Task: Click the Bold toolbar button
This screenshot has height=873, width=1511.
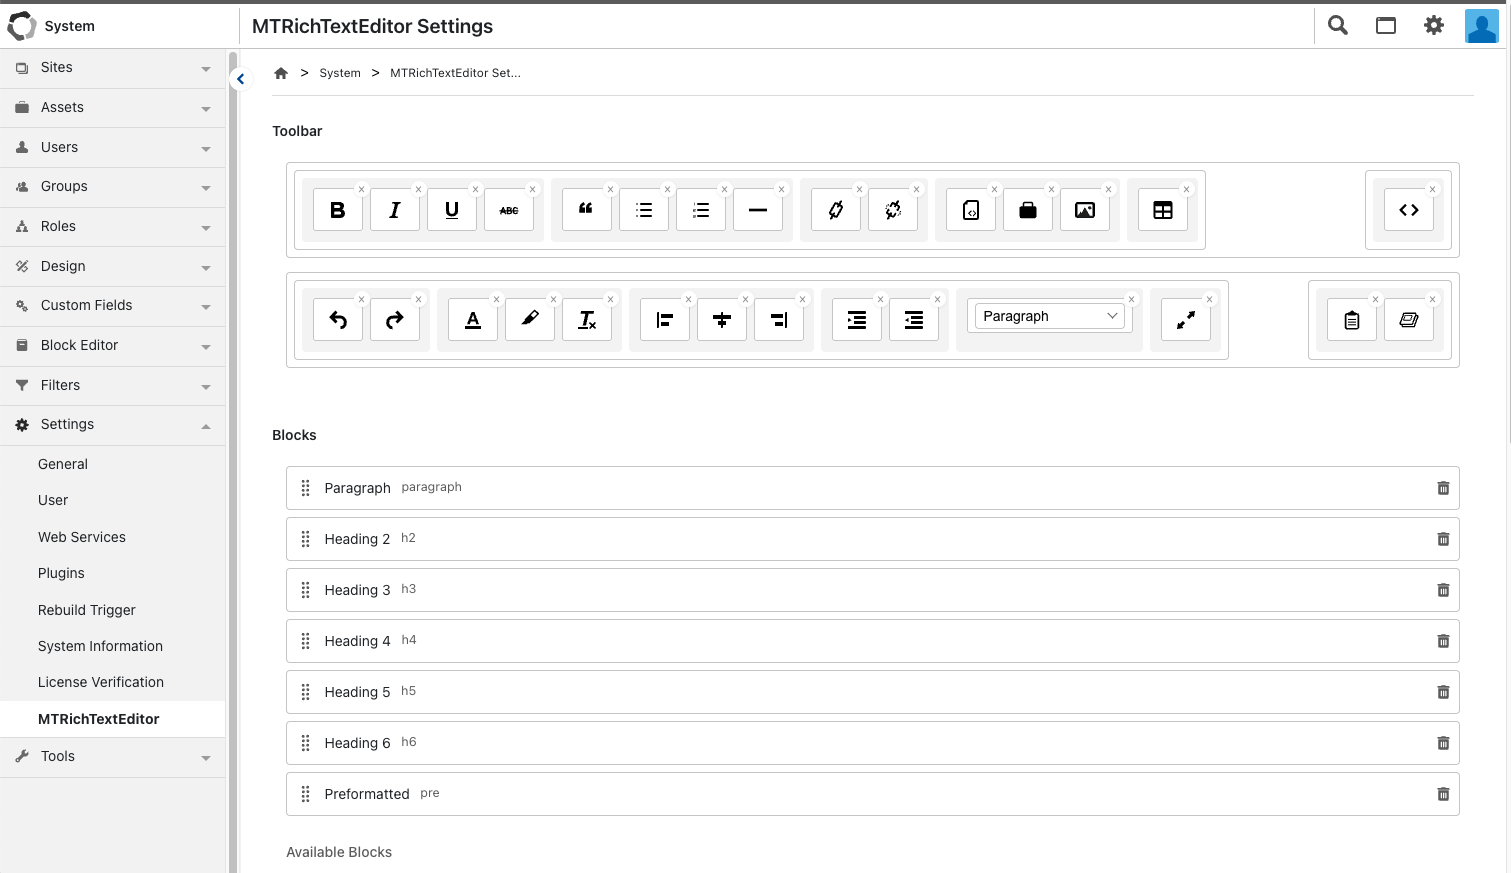Action: point(338,210)
